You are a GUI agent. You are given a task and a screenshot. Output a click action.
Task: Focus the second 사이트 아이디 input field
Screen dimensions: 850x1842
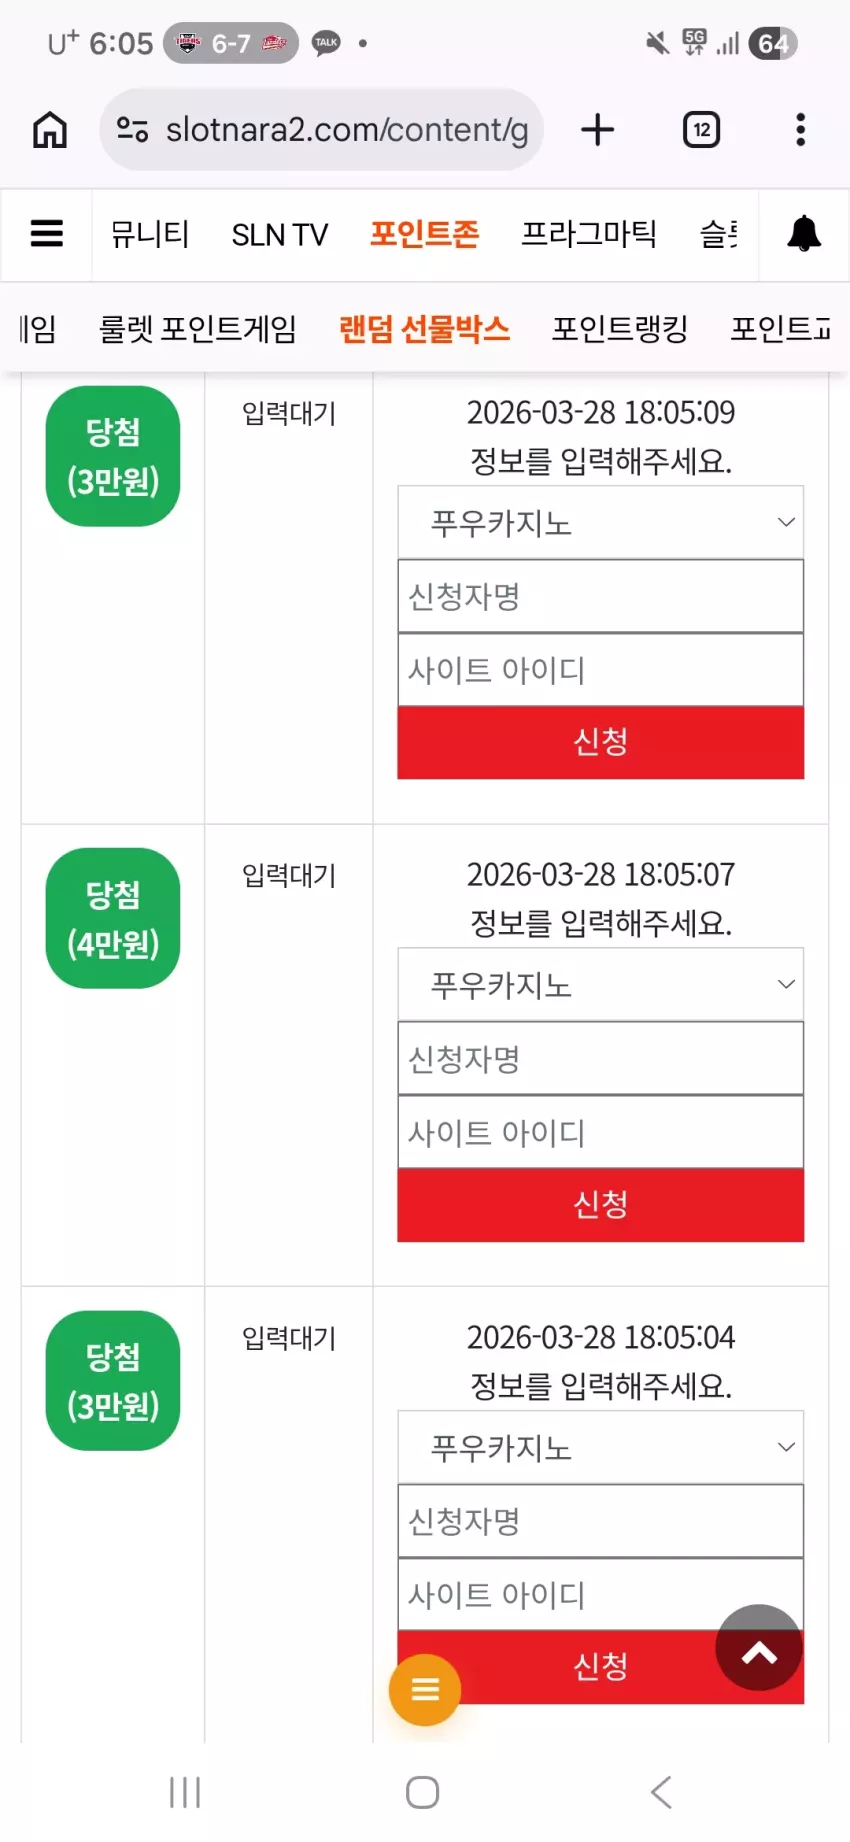point(601,1132)
